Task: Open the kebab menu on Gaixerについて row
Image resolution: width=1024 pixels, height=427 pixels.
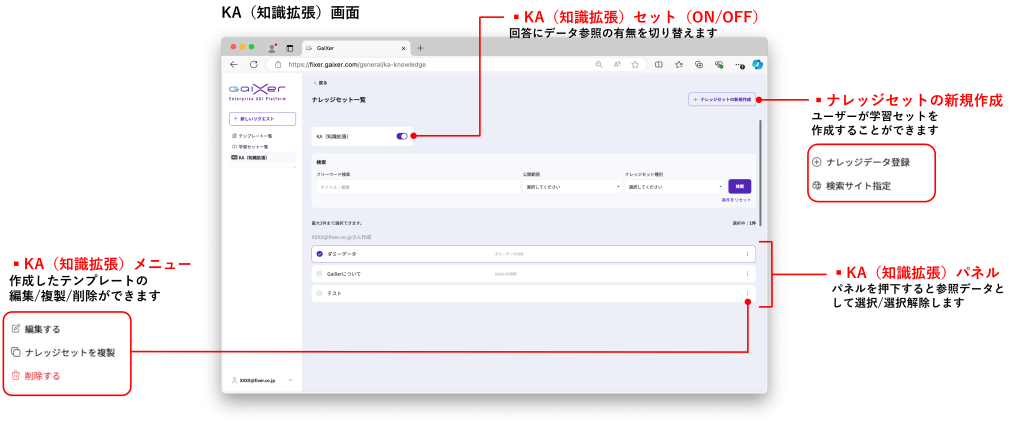Action: coord(747,273)
